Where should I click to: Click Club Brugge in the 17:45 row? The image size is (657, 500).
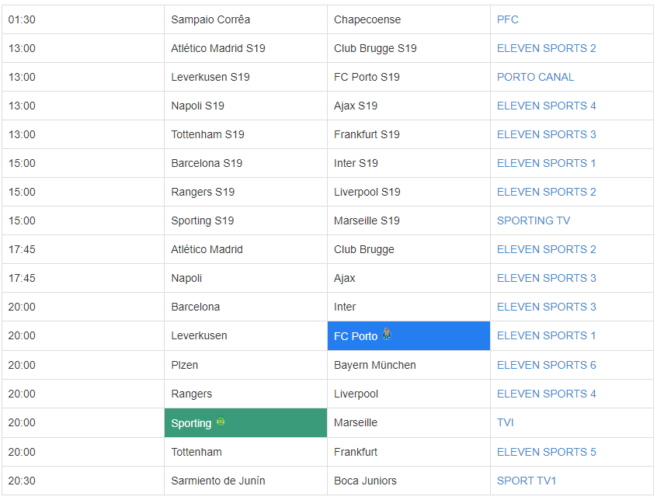click(x=409, y=249)
